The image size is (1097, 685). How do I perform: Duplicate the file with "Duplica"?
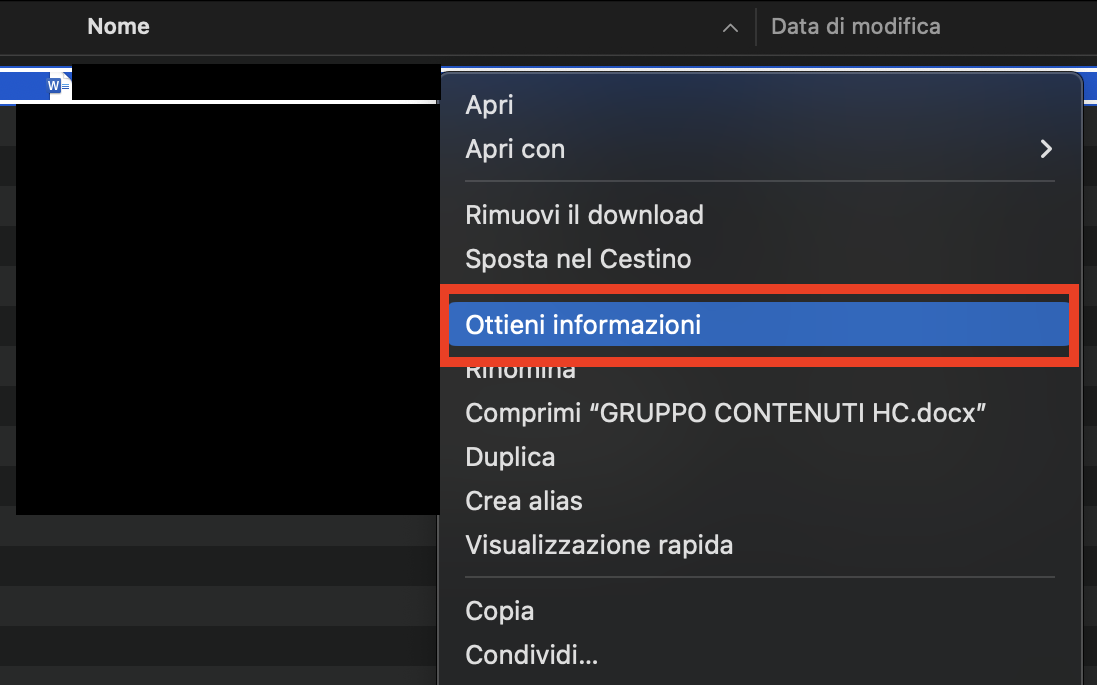(x=510, y=456)
